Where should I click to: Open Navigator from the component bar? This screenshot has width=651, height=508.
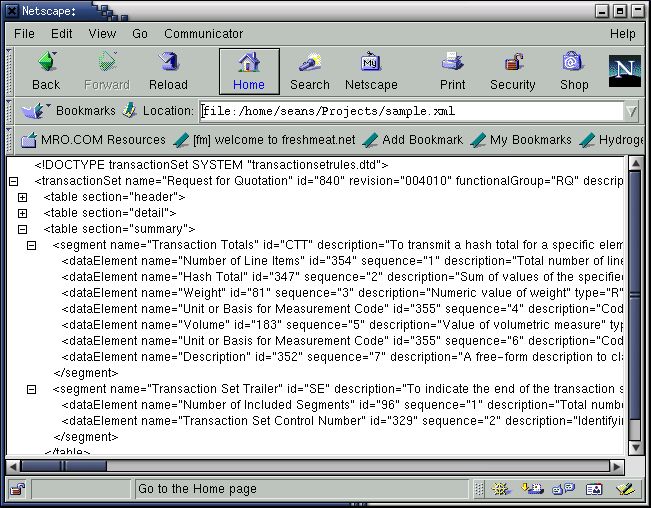[x=501, y=489]
